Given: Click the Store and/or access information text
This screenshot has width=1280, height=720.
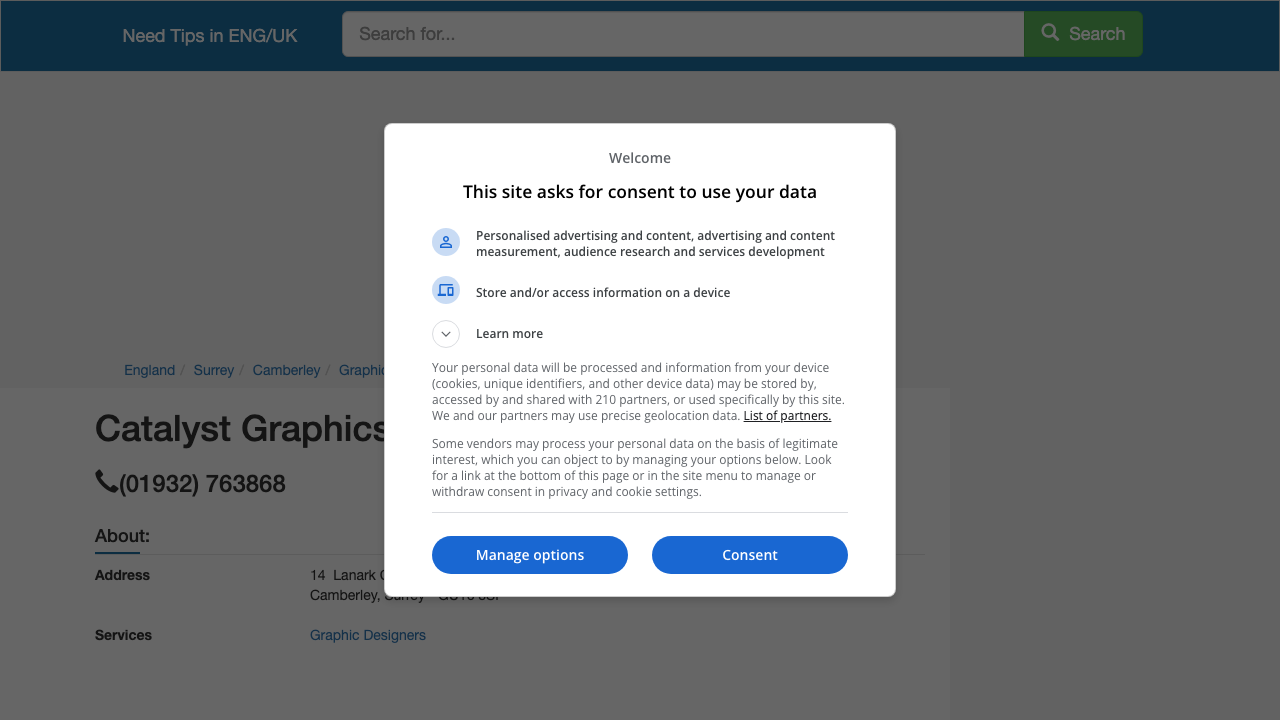Looking at the screenshot, I should [x=603, y=293].
